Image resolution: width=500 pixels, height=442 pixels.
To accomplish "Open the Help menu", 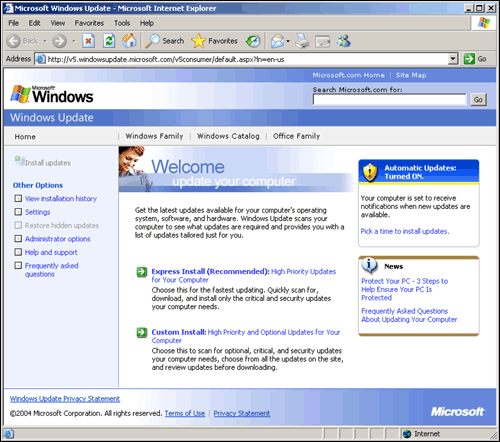I will click(x=147, y=23).
